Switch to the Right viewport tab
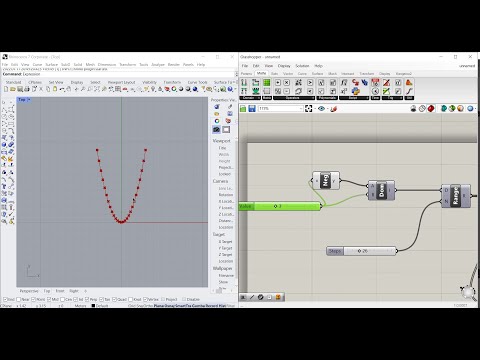Image resolution: width=480 pixels, height=360 pixels. click(x=74, y=291)
